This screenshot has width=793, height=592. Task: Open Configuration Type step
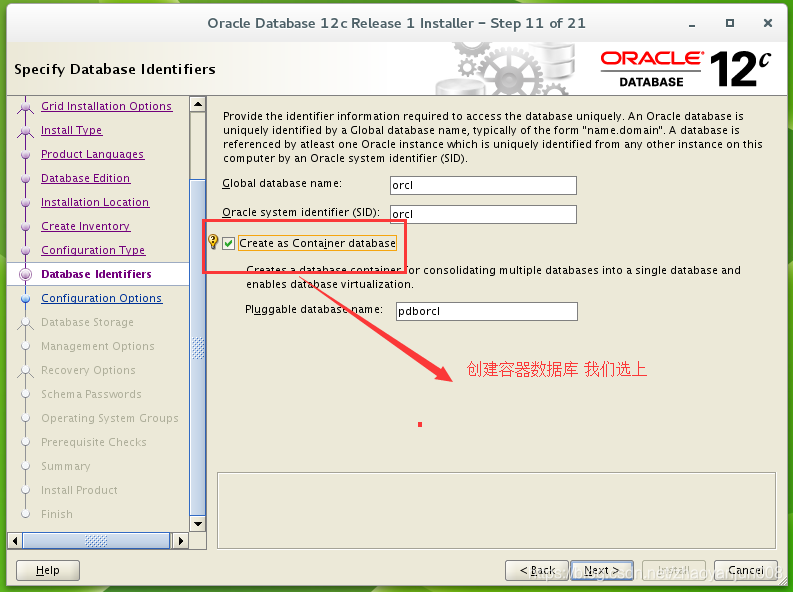click(x=93, y=250)
